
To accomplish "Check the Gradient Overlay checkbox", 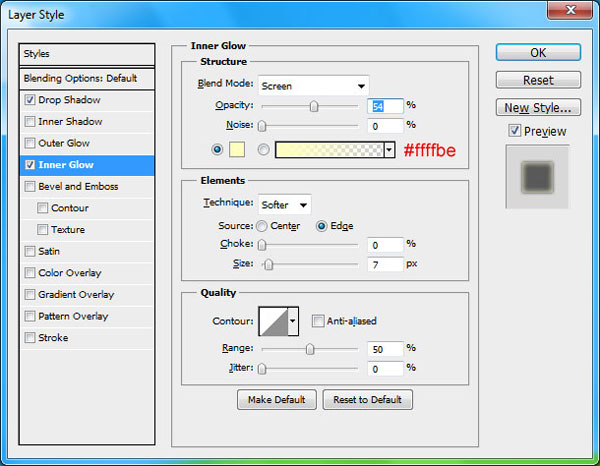I will [30, 295].
